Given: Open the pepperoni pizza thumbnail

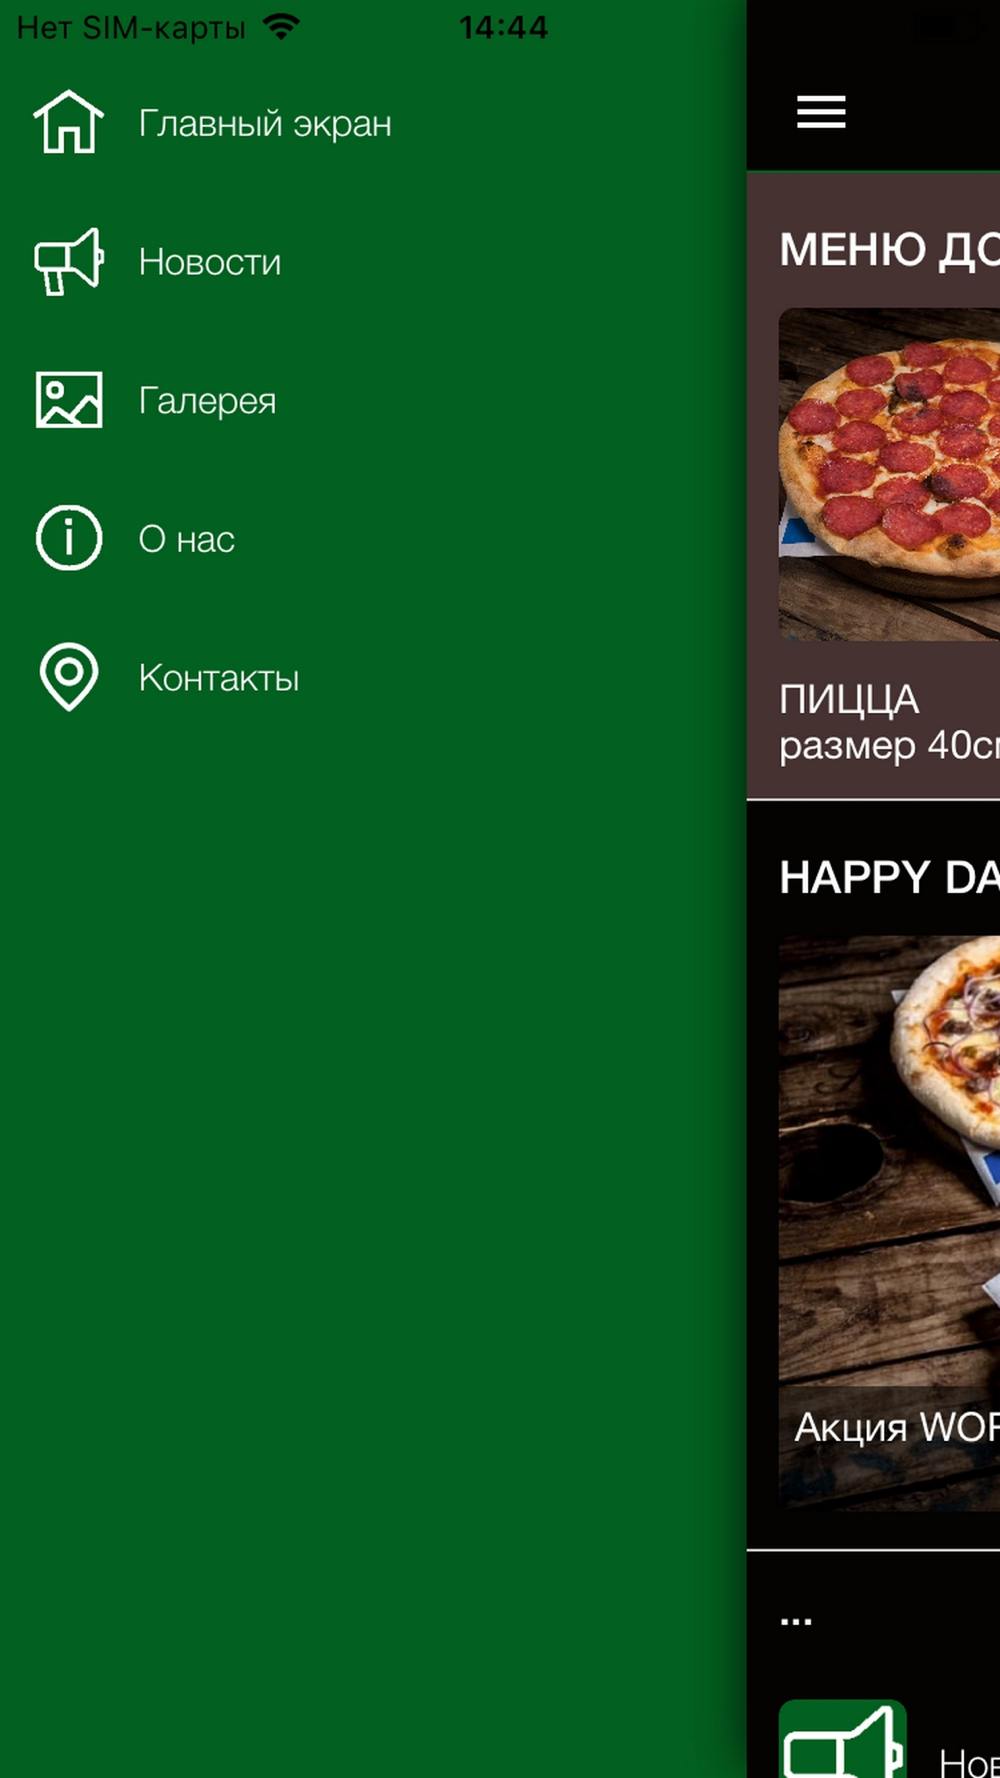Looking at the screenshot, I should (x=889, y=474).
